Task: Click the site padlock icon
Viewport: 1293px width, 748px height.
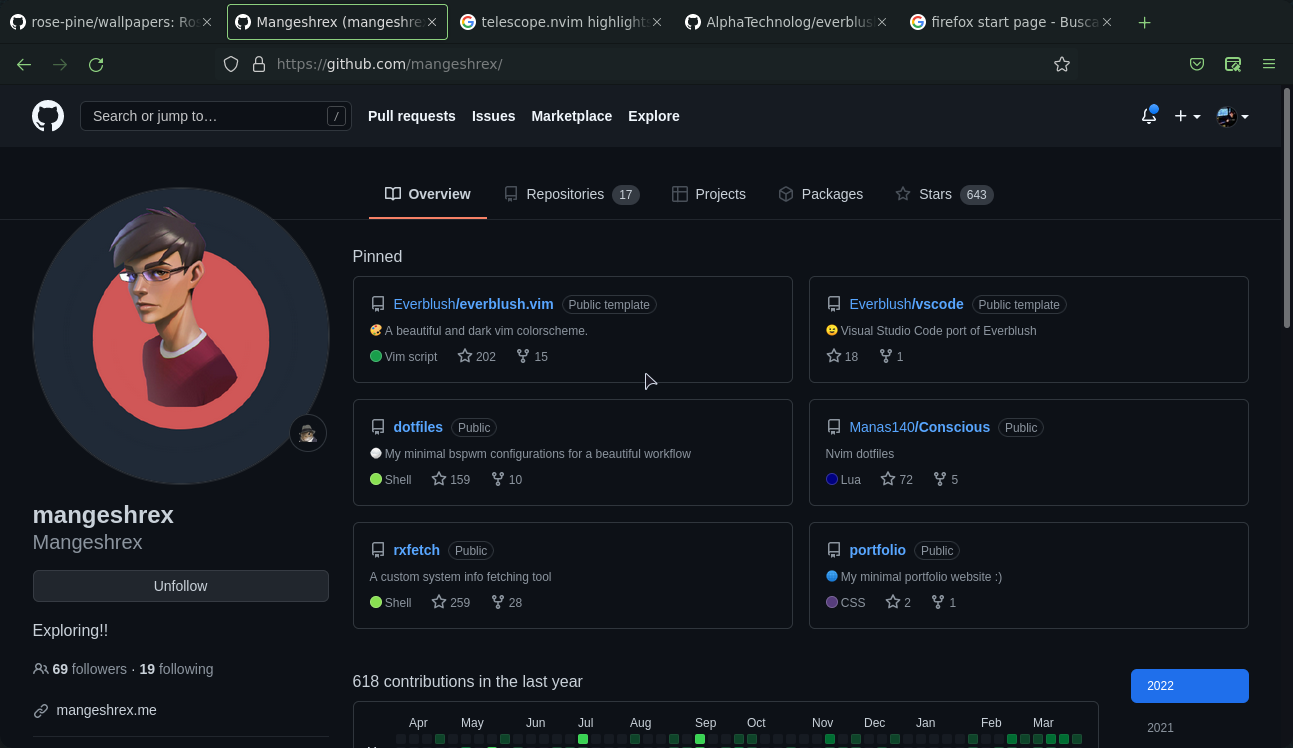Action: (x=258, y=64)
